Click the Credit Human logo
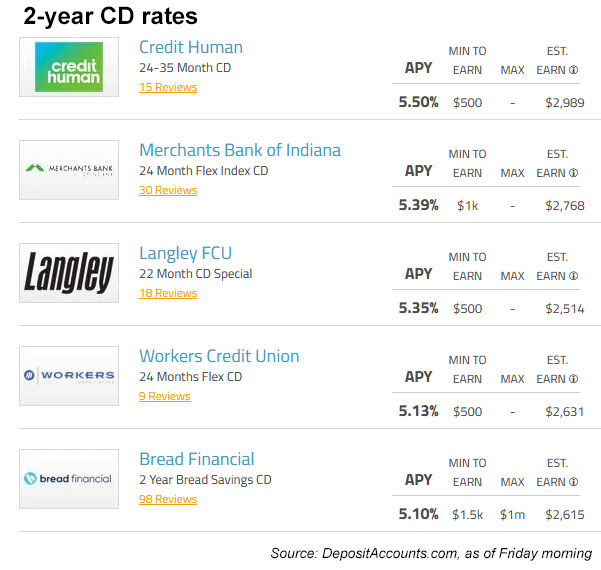Viewport: 601px width, 570px height. pos(68,67)
